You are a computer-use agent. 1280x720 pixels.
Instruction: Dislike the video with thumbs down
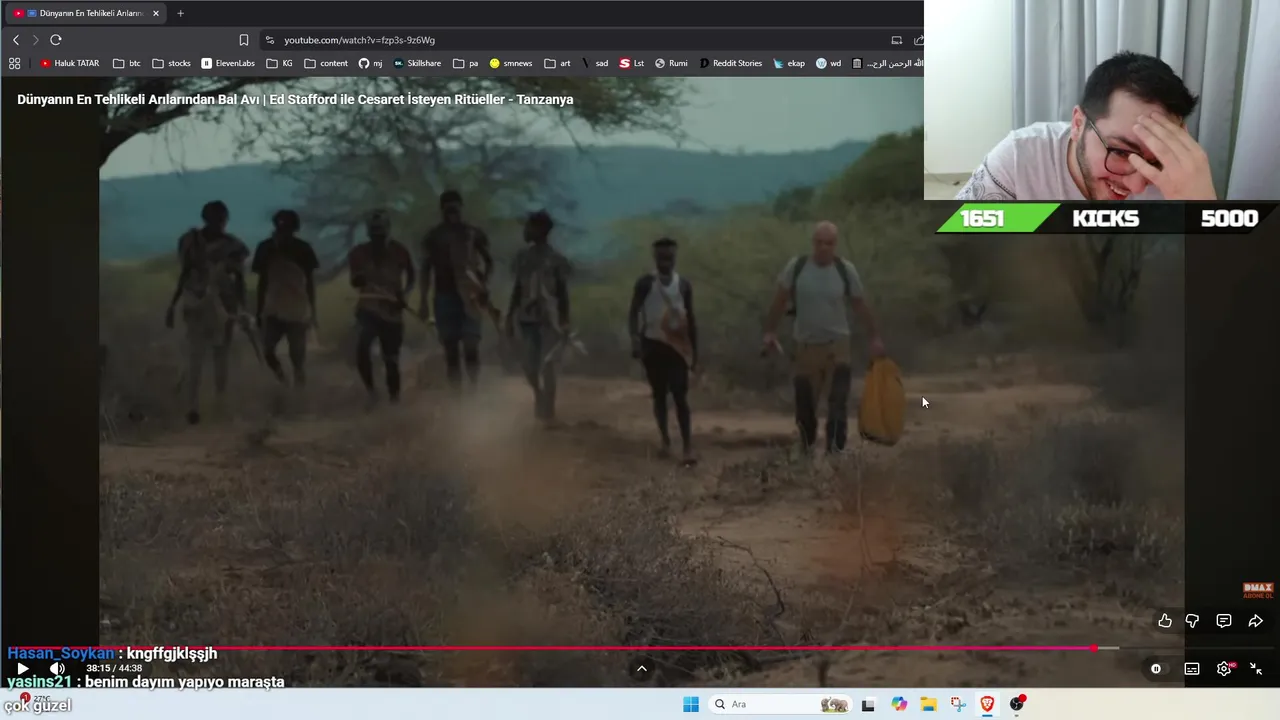1192,621
